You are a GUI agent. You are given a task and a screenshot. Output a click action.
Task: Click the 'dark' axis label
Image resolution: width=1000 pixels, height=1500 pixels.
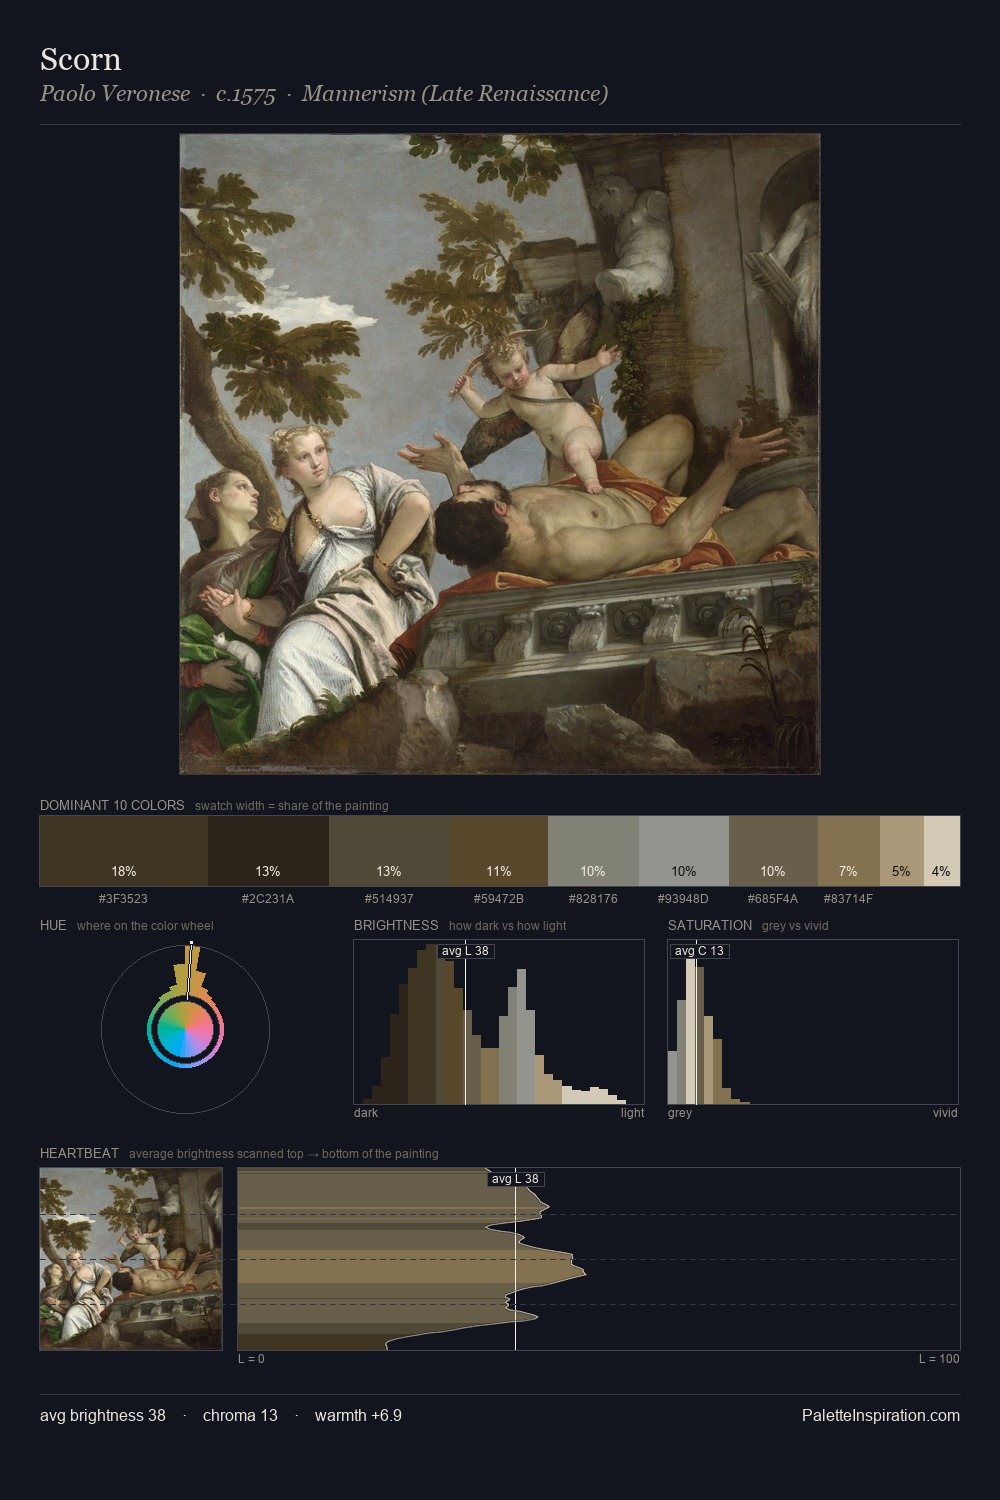pos(366,1113)
